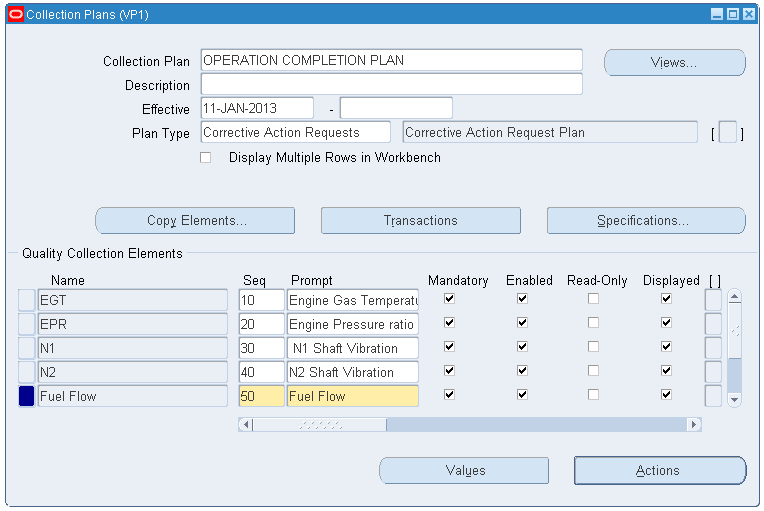Click the highlighted sequence field 50
The width and height of the screenshot is (764, 511).
point(262,396)
